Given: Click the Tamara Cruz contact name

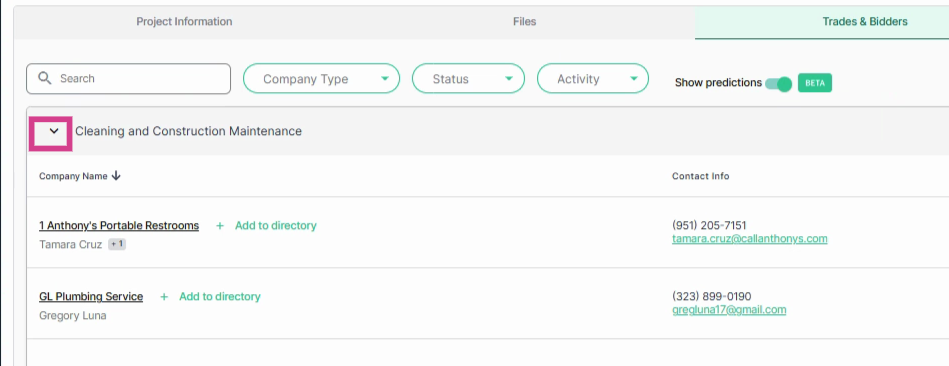Looking at the screenshot, I should [x=71, y=245].
